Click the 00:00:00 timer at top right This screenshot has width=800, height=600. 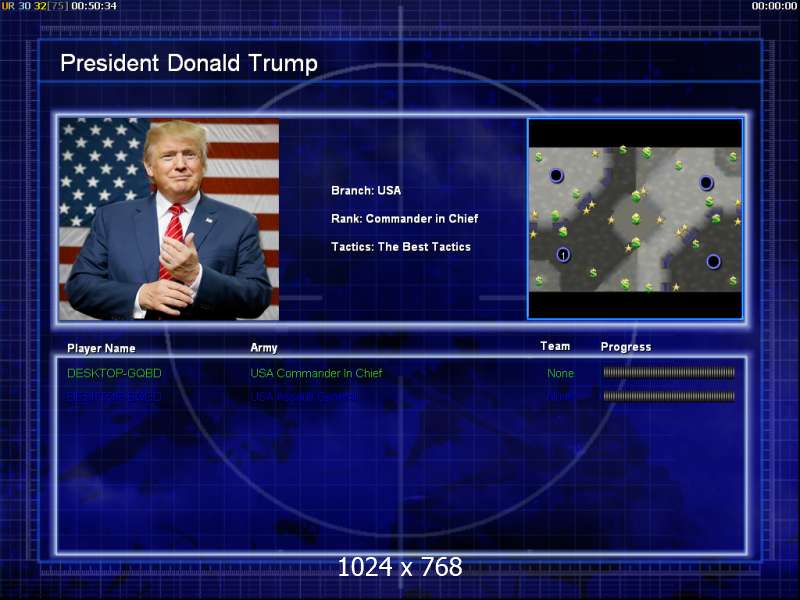point(774,6)
